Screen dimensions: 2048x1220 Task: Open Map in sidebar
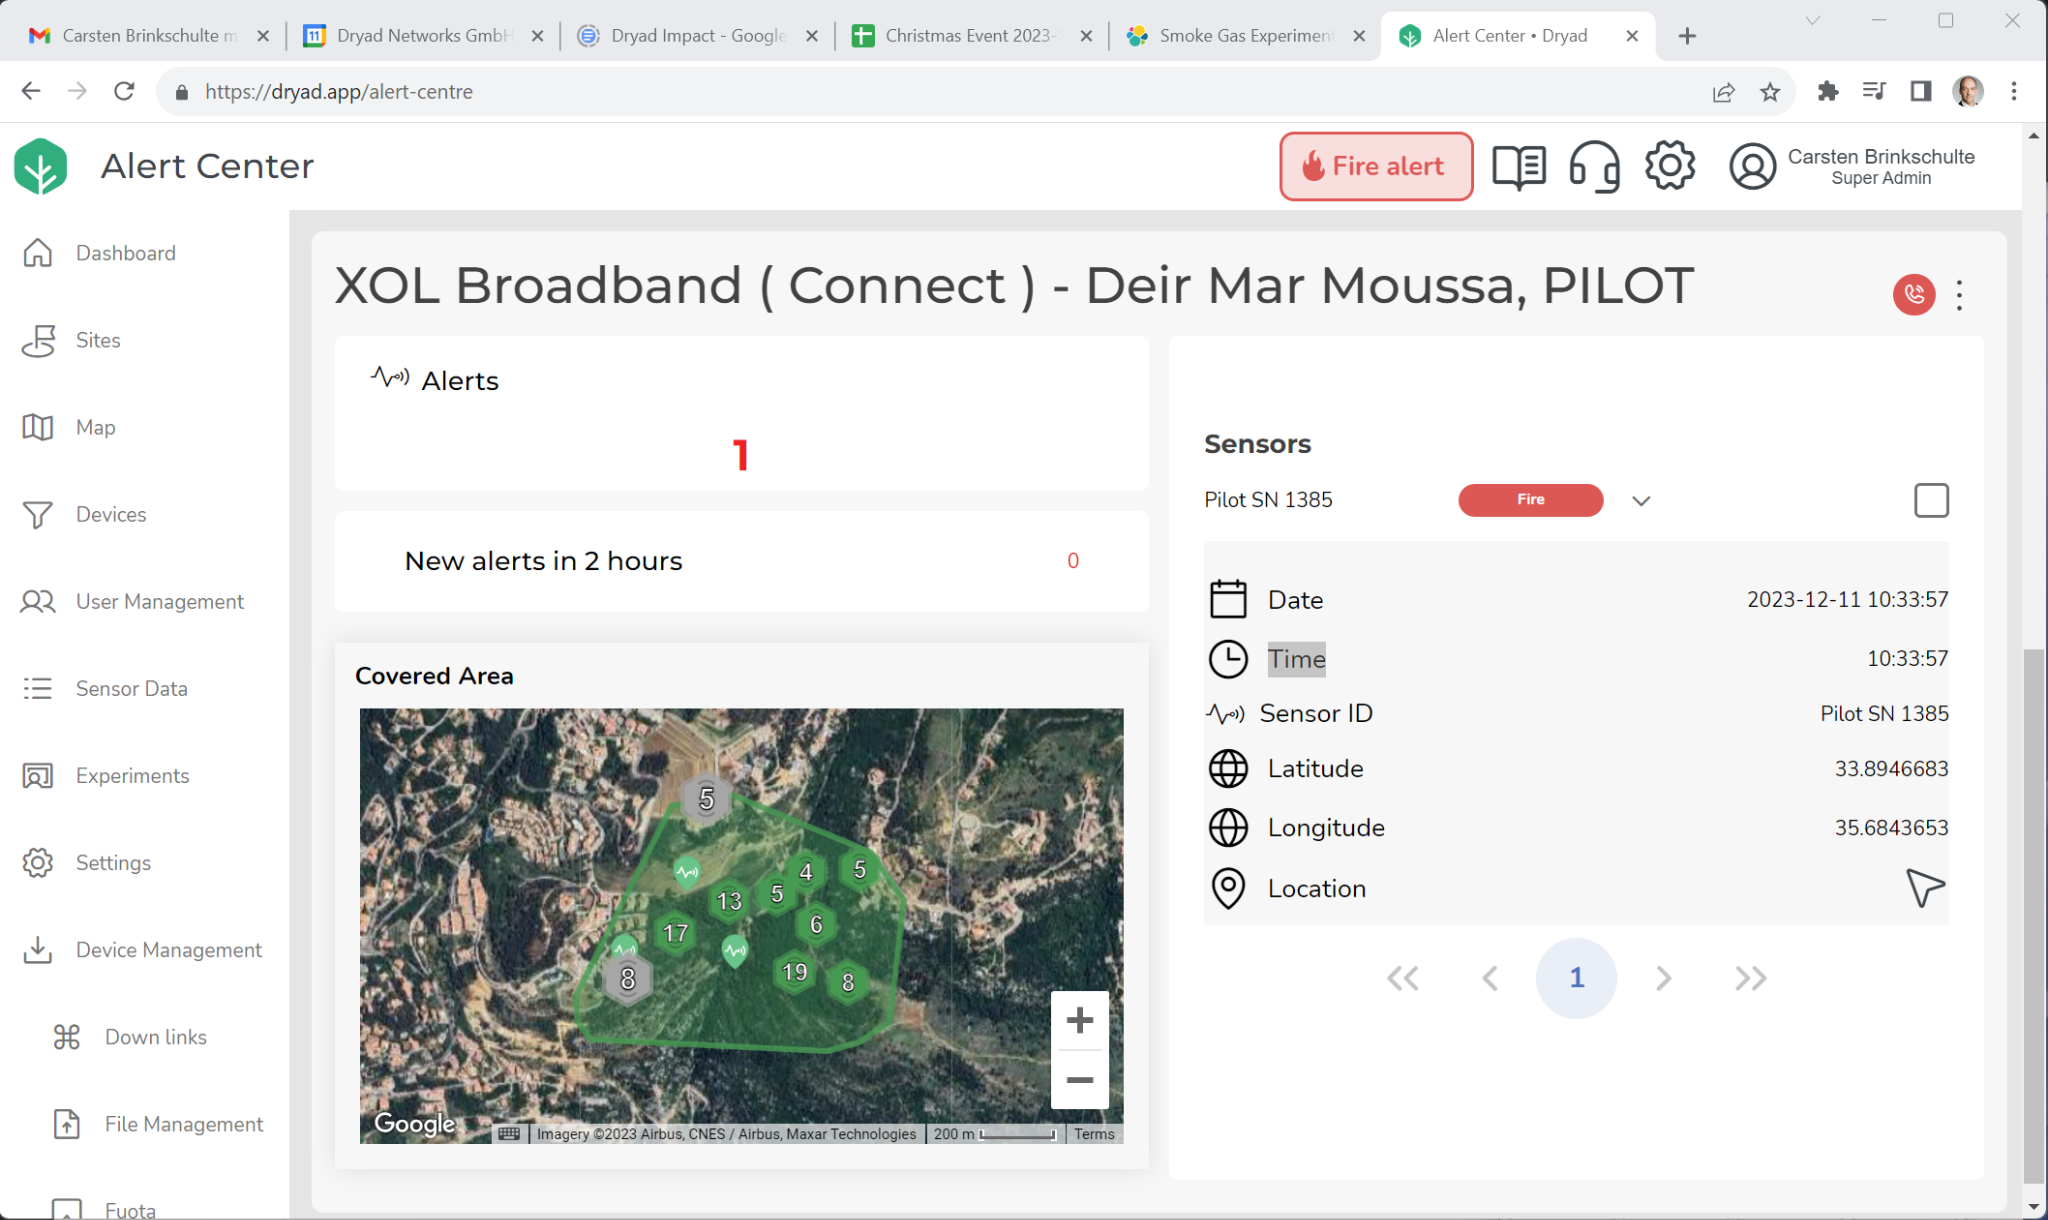[x=96, y=427]
